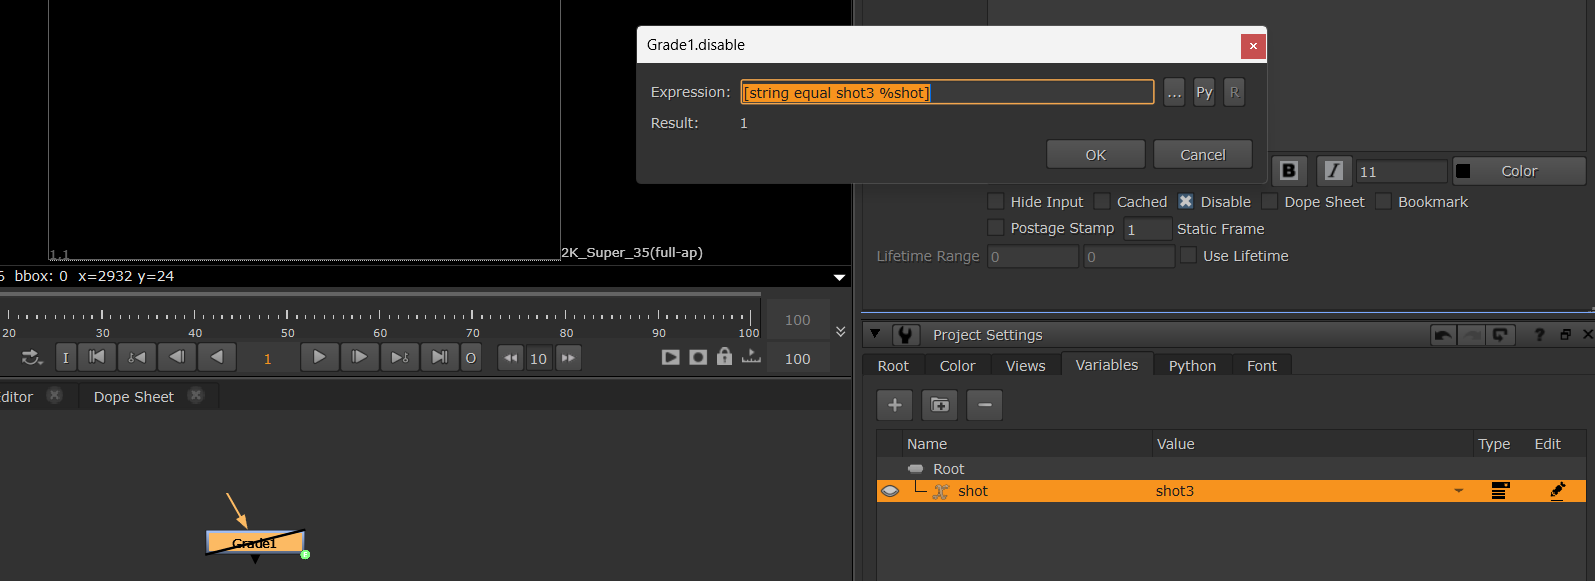This screenshot has height=581, width=1595.
Task: Uncheck the Disable checkbox
Action: point(1186,202)
